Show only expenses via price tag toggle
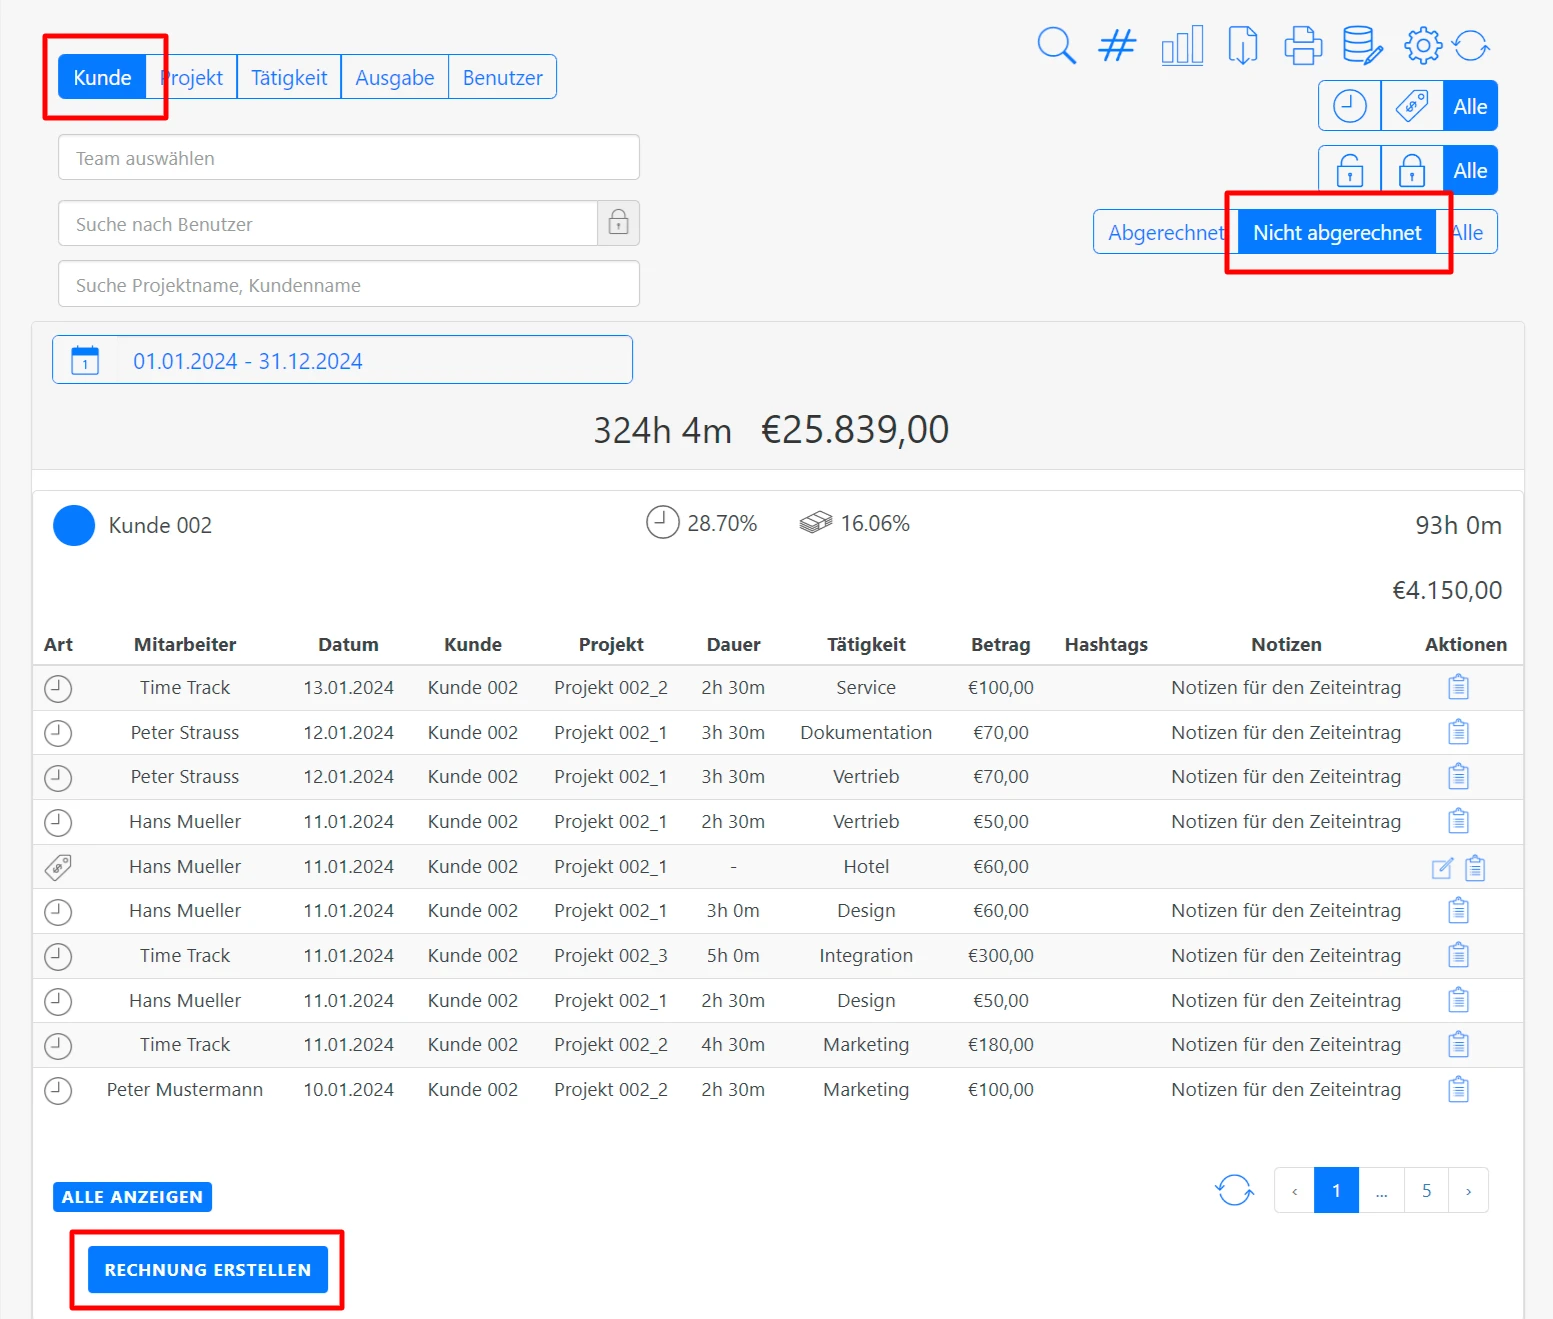1553x1319 pixels. click(1412, 105)
